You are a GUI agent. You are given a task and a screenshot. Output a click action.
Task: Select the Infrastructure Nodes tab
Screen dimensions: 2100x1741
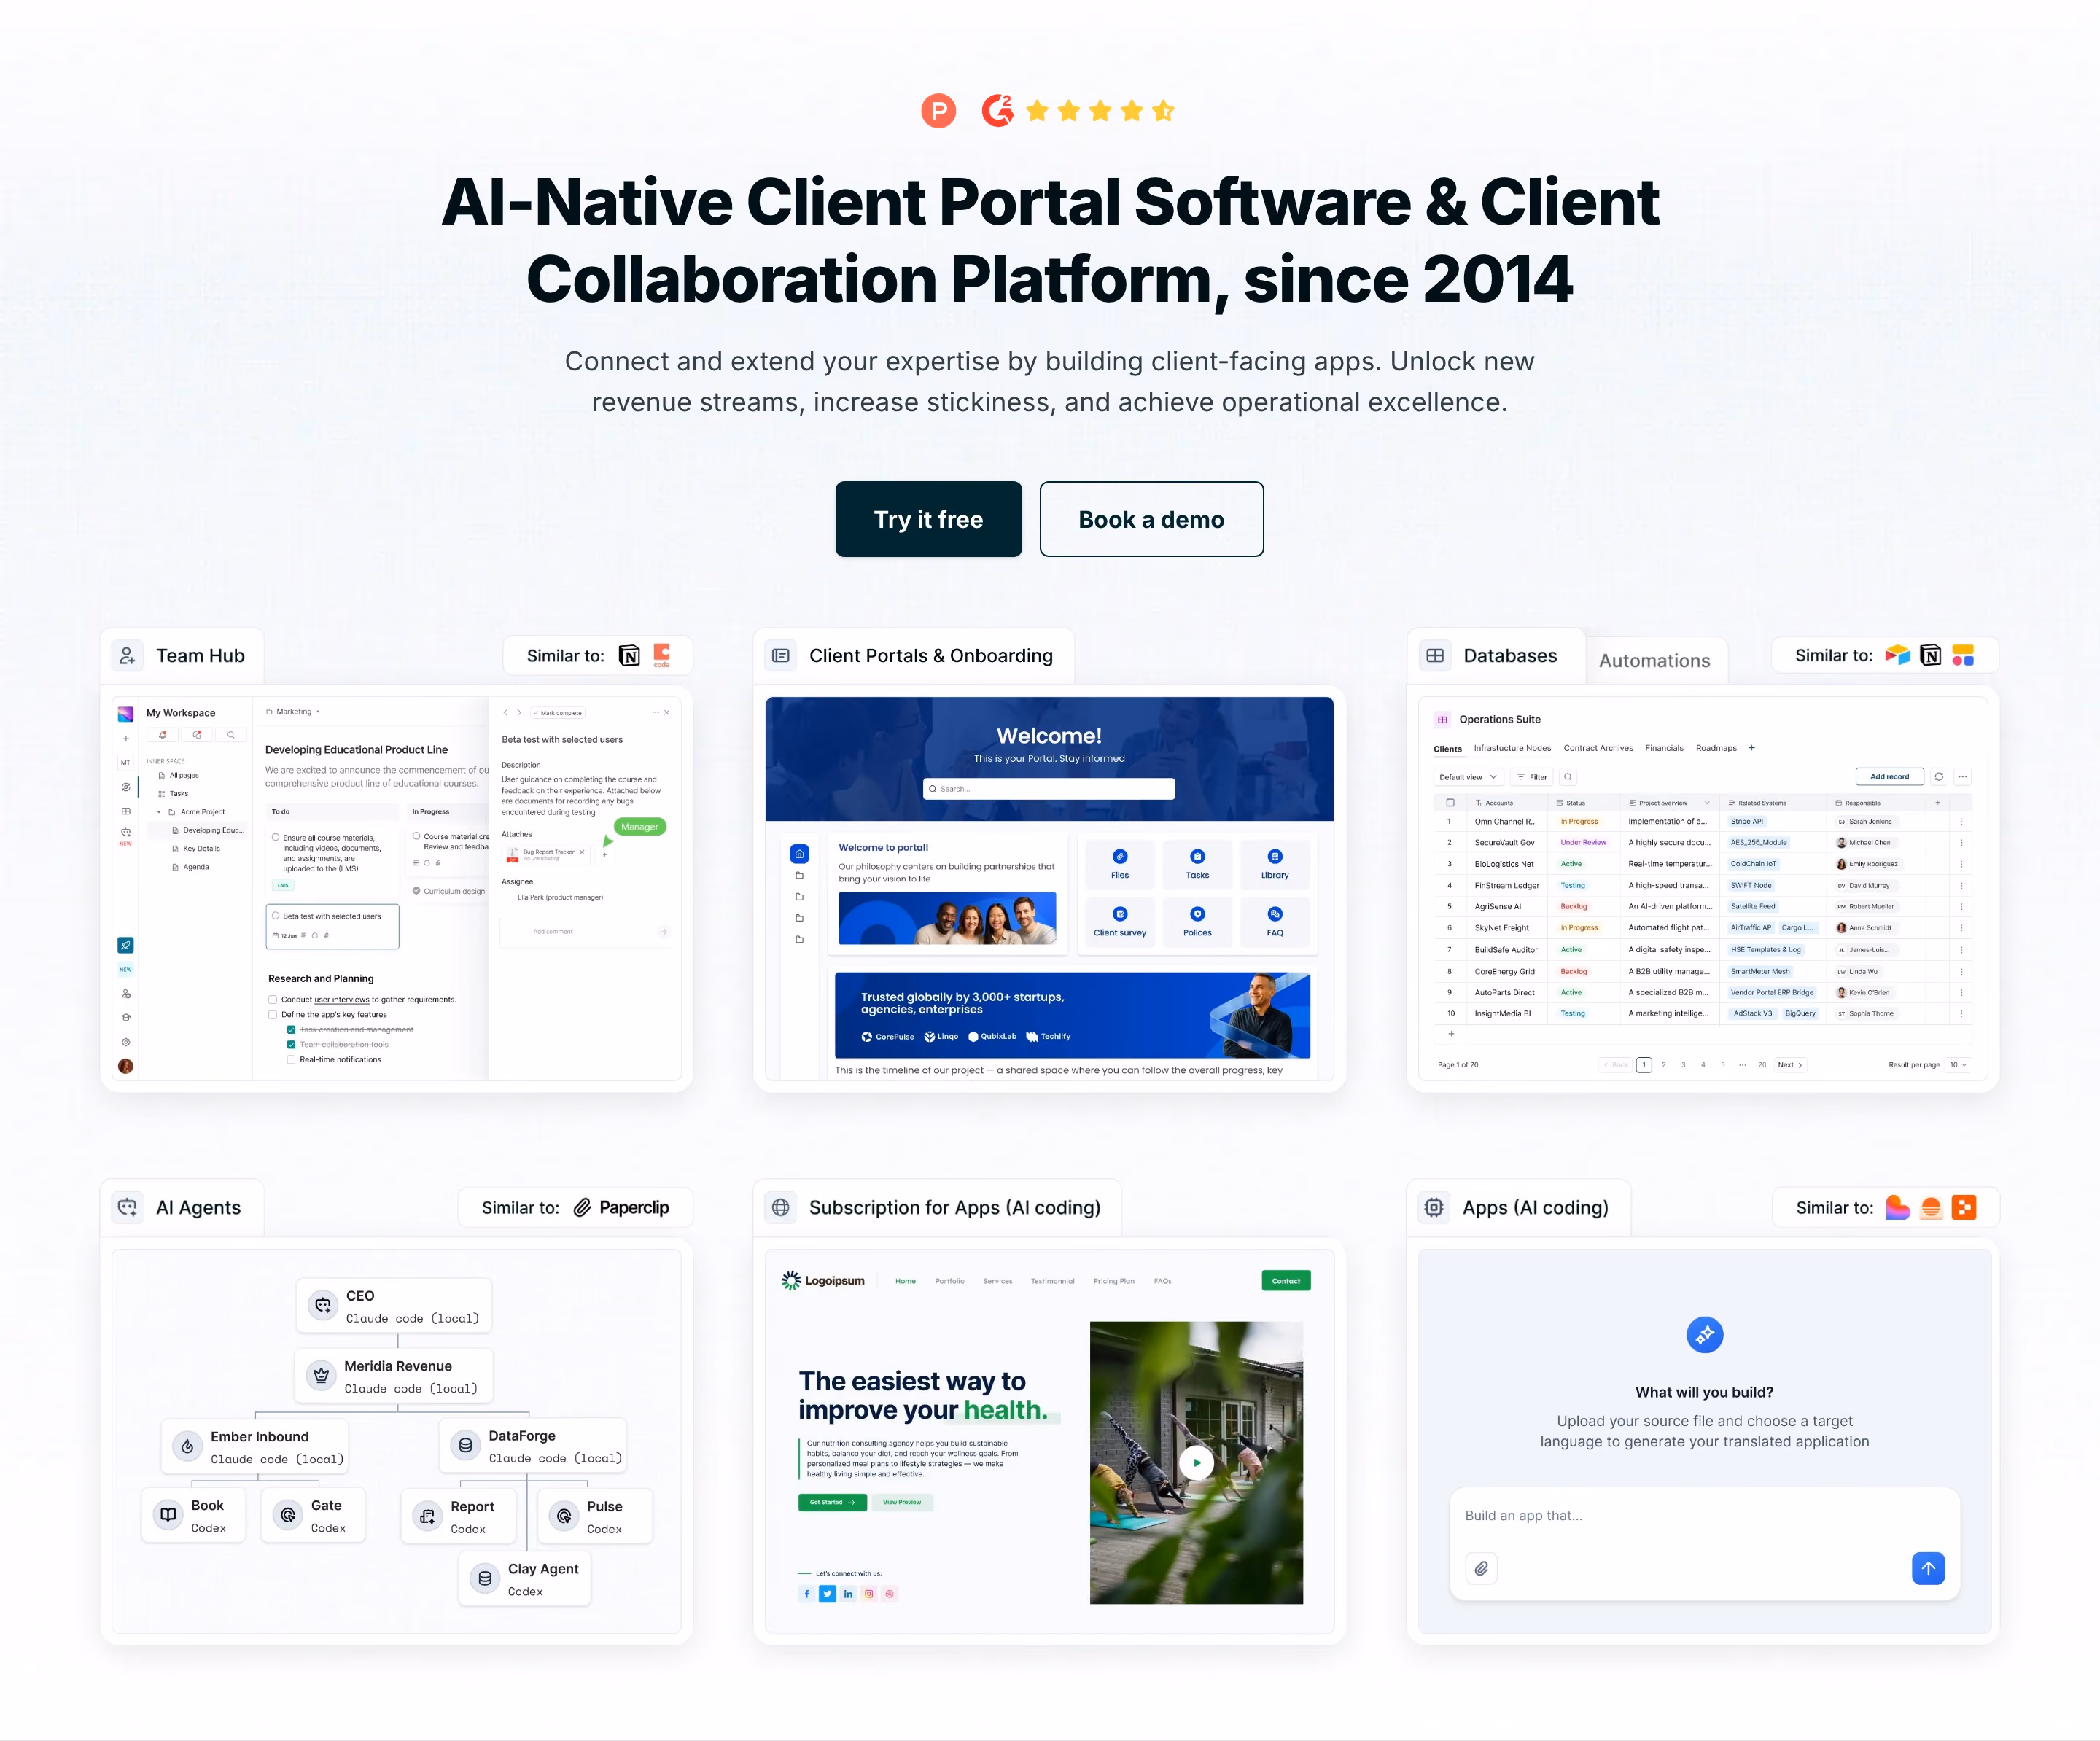click(1512, 748)
